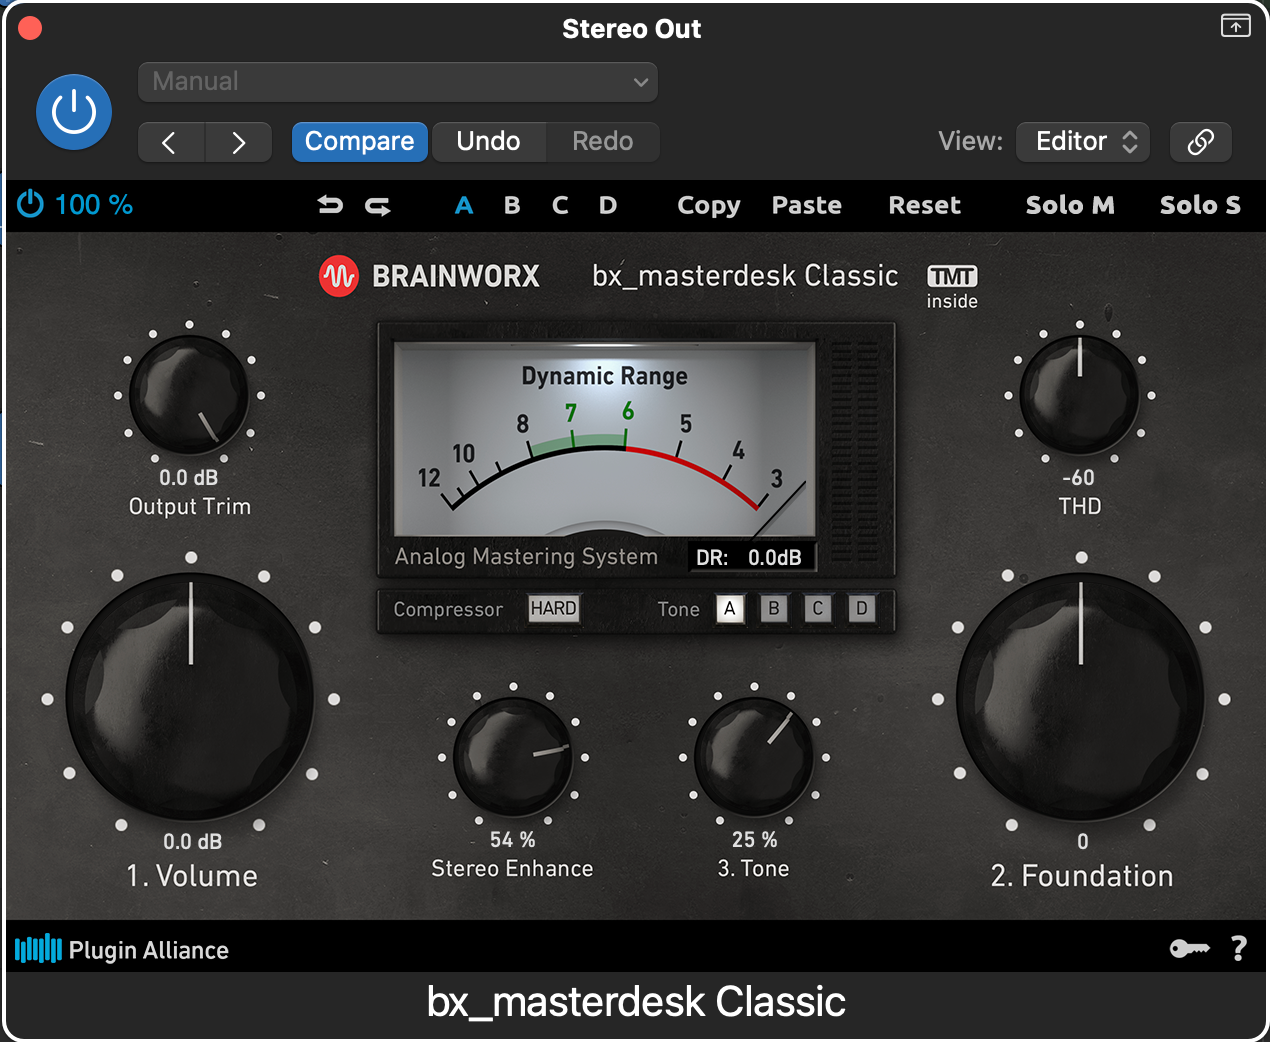This screenshot has height=1042, width=1270.
Task: Click the Stereo Enhance knob
Action: [512, 757]
